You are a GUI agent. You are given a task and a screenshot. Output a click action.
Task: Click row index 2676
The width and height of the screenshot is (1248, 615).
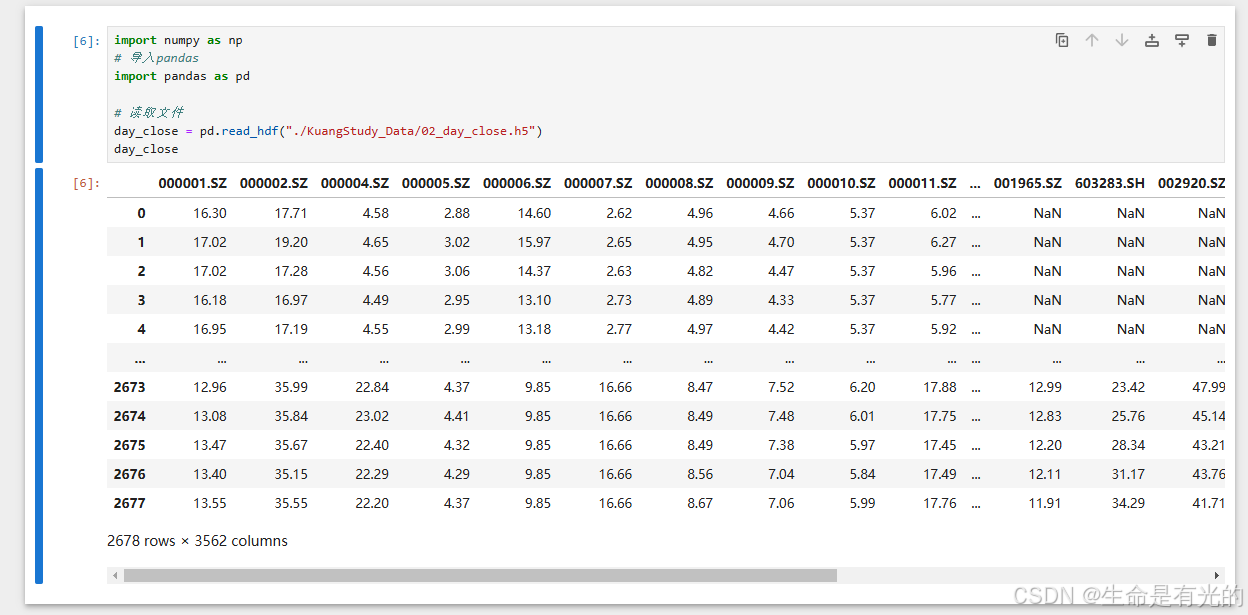click(129, 474)
